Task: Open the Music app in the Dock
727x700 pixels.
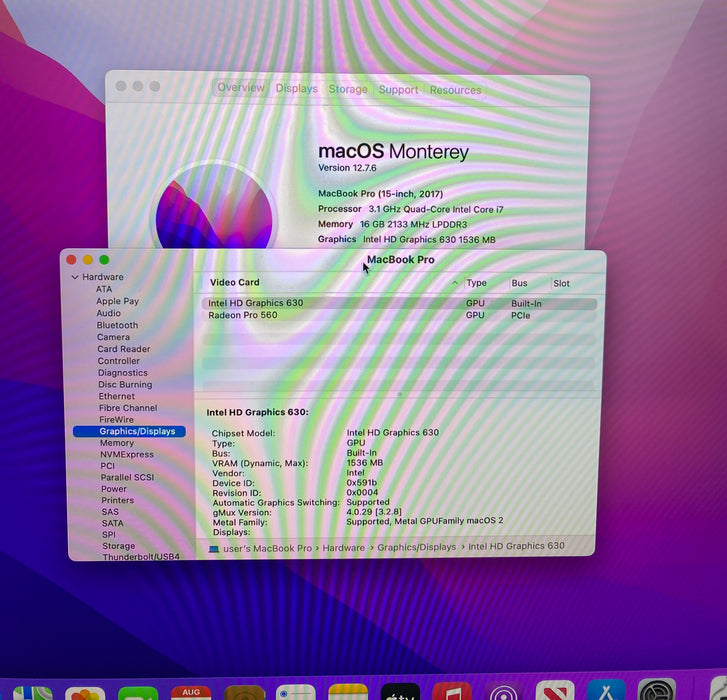Action: click(452, 691)
